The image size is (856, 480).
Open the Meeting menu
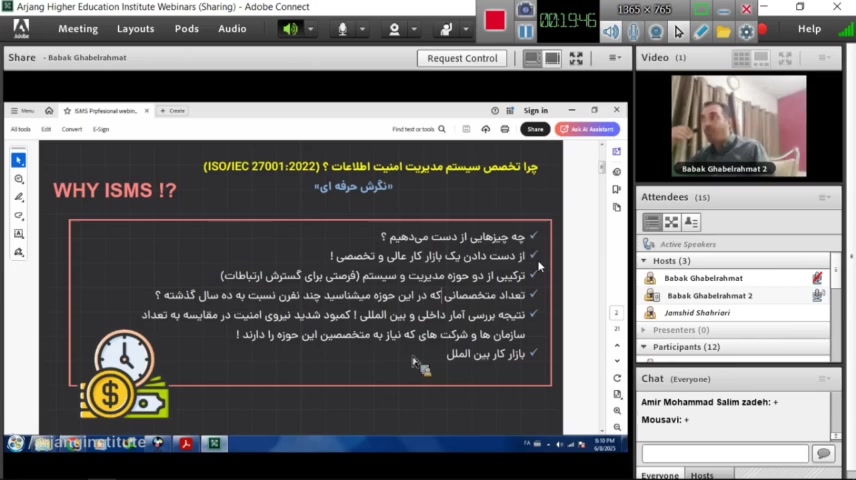tap(78, 29)
